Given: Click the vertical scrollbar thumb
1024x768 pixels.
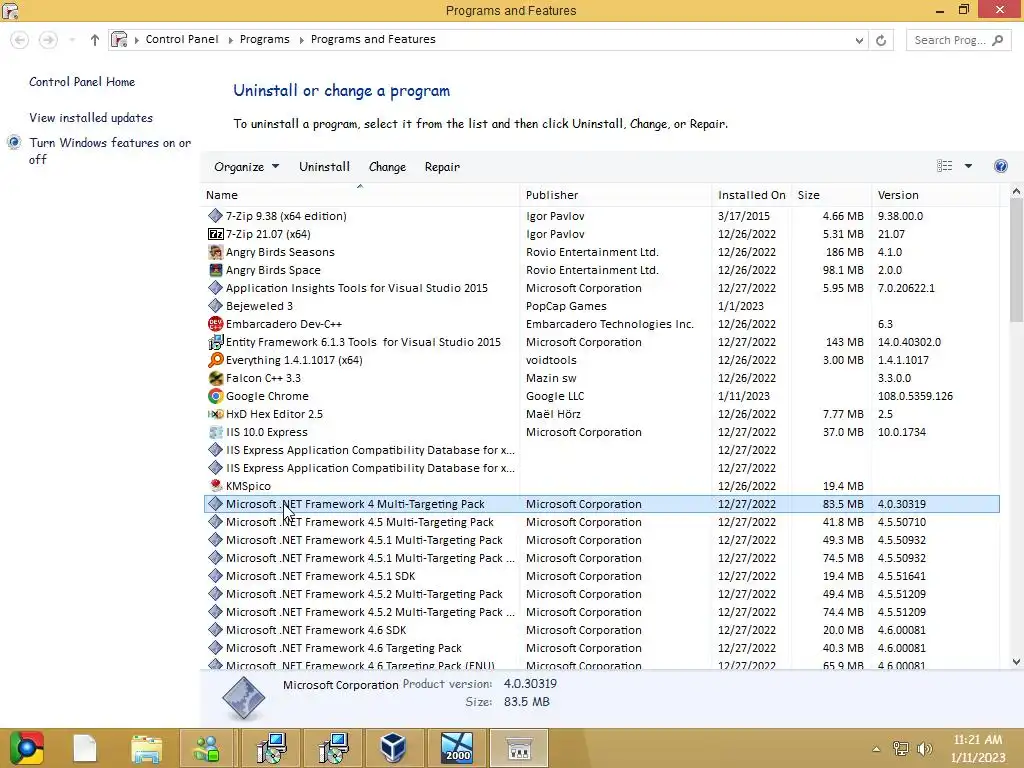Looking at the screenshot, I should tap(1016, 260).
